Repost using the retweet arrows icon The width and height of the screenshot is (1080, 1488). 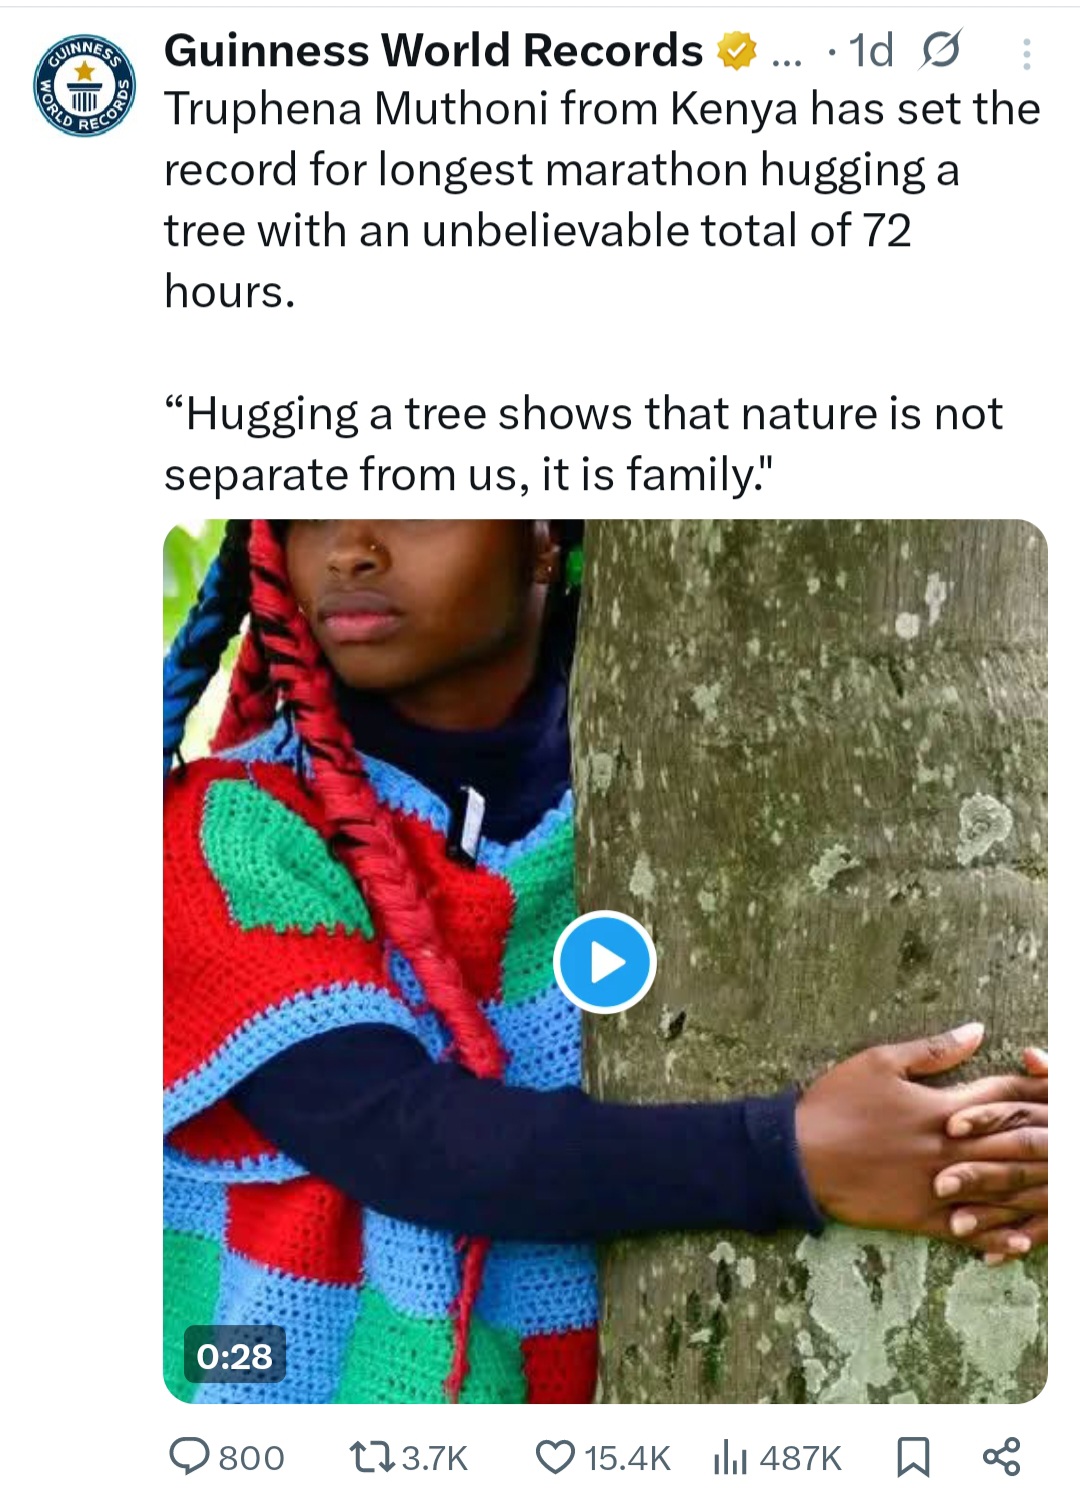click(372, 1456)
